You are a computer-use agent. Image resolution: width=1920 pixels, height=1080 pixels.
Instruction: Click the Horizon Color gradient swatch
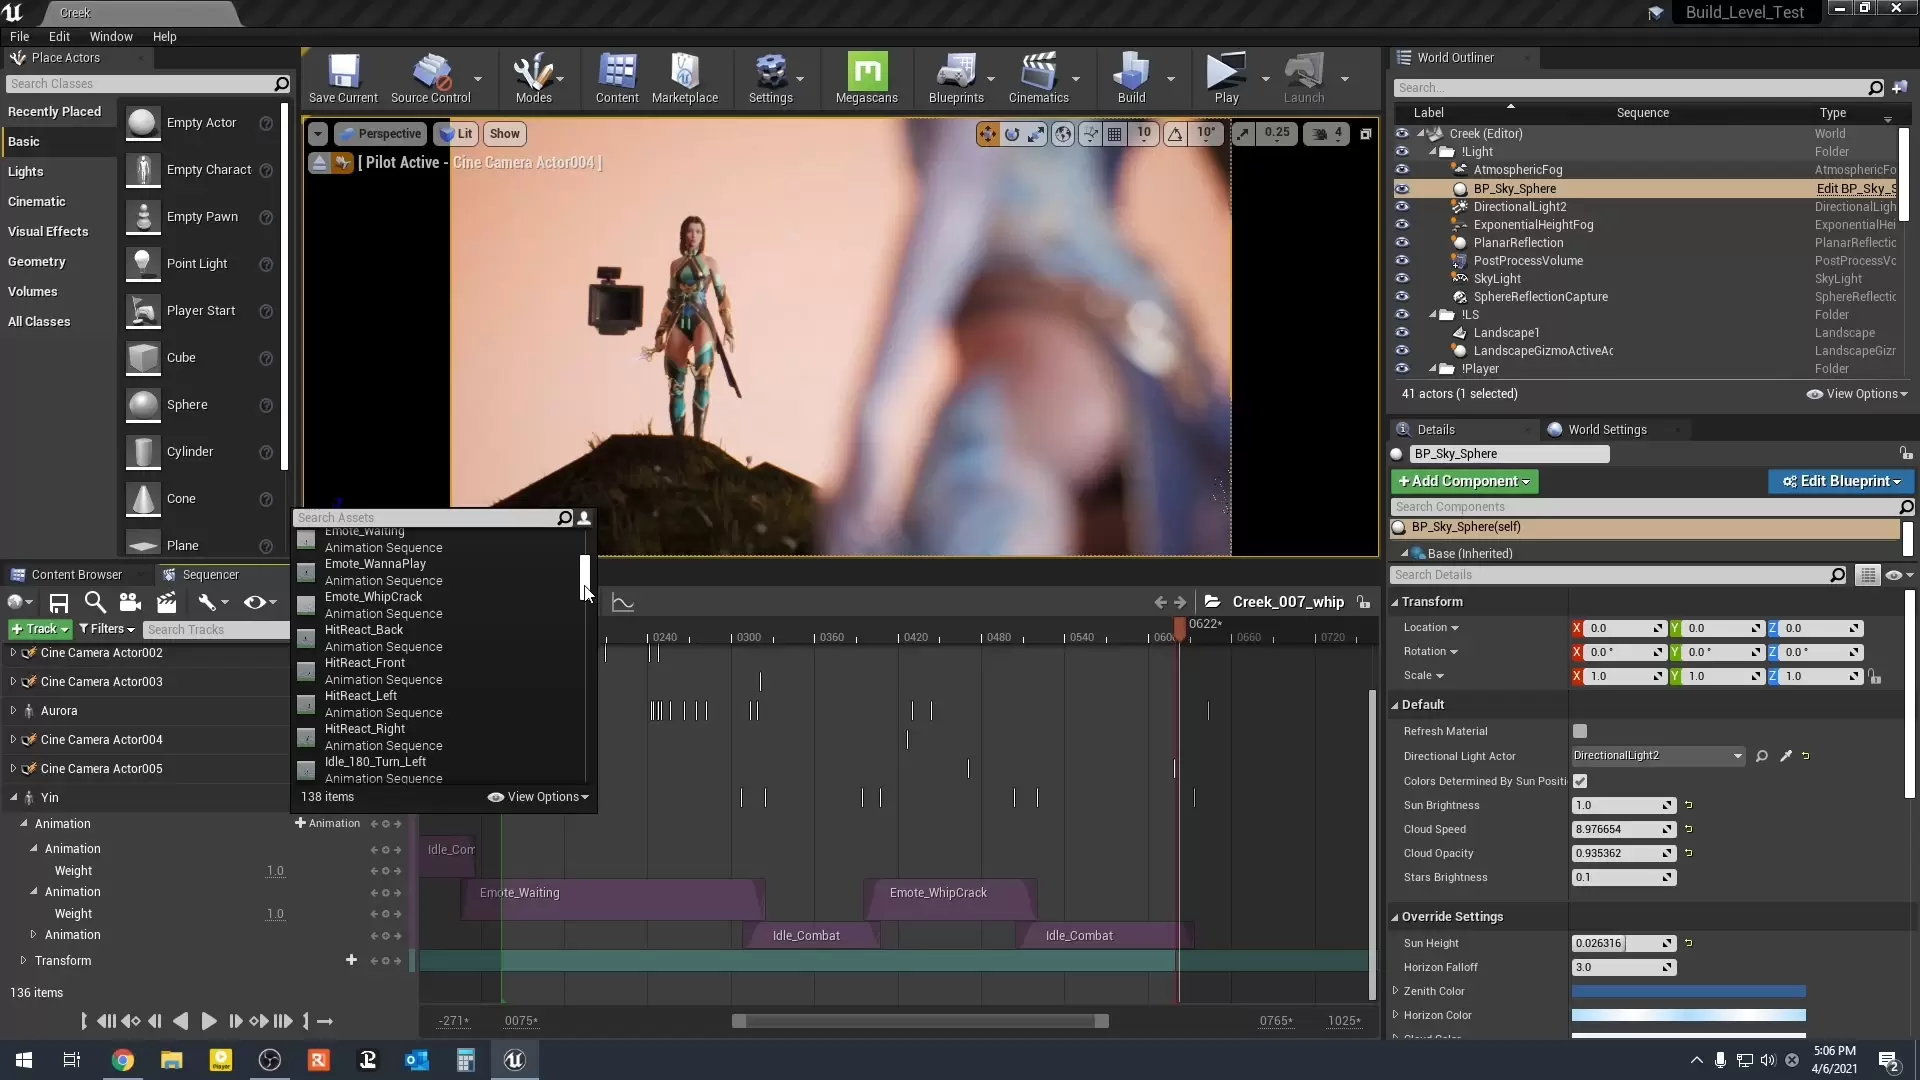click(x=1688, y=1015)
